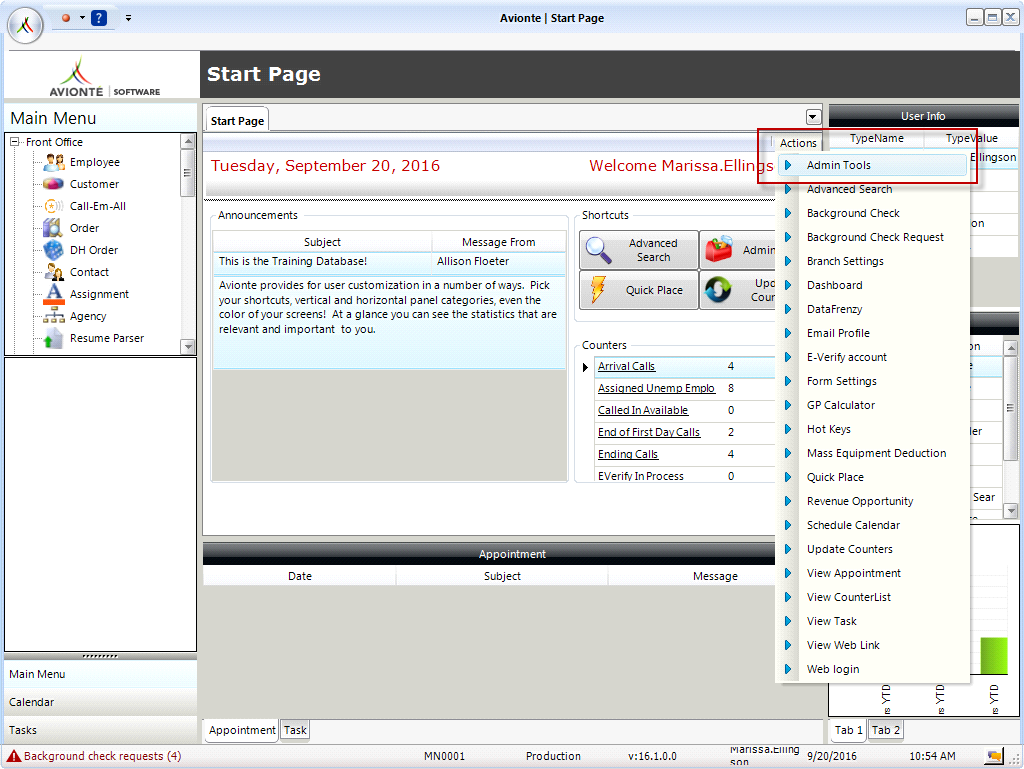Open Resume Parser from the Main Menu tree

pos(107,338)
